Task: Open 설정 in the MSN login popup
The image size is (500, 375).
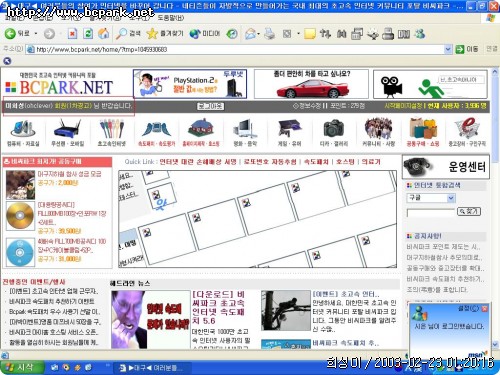Action: tap(468, 308)
